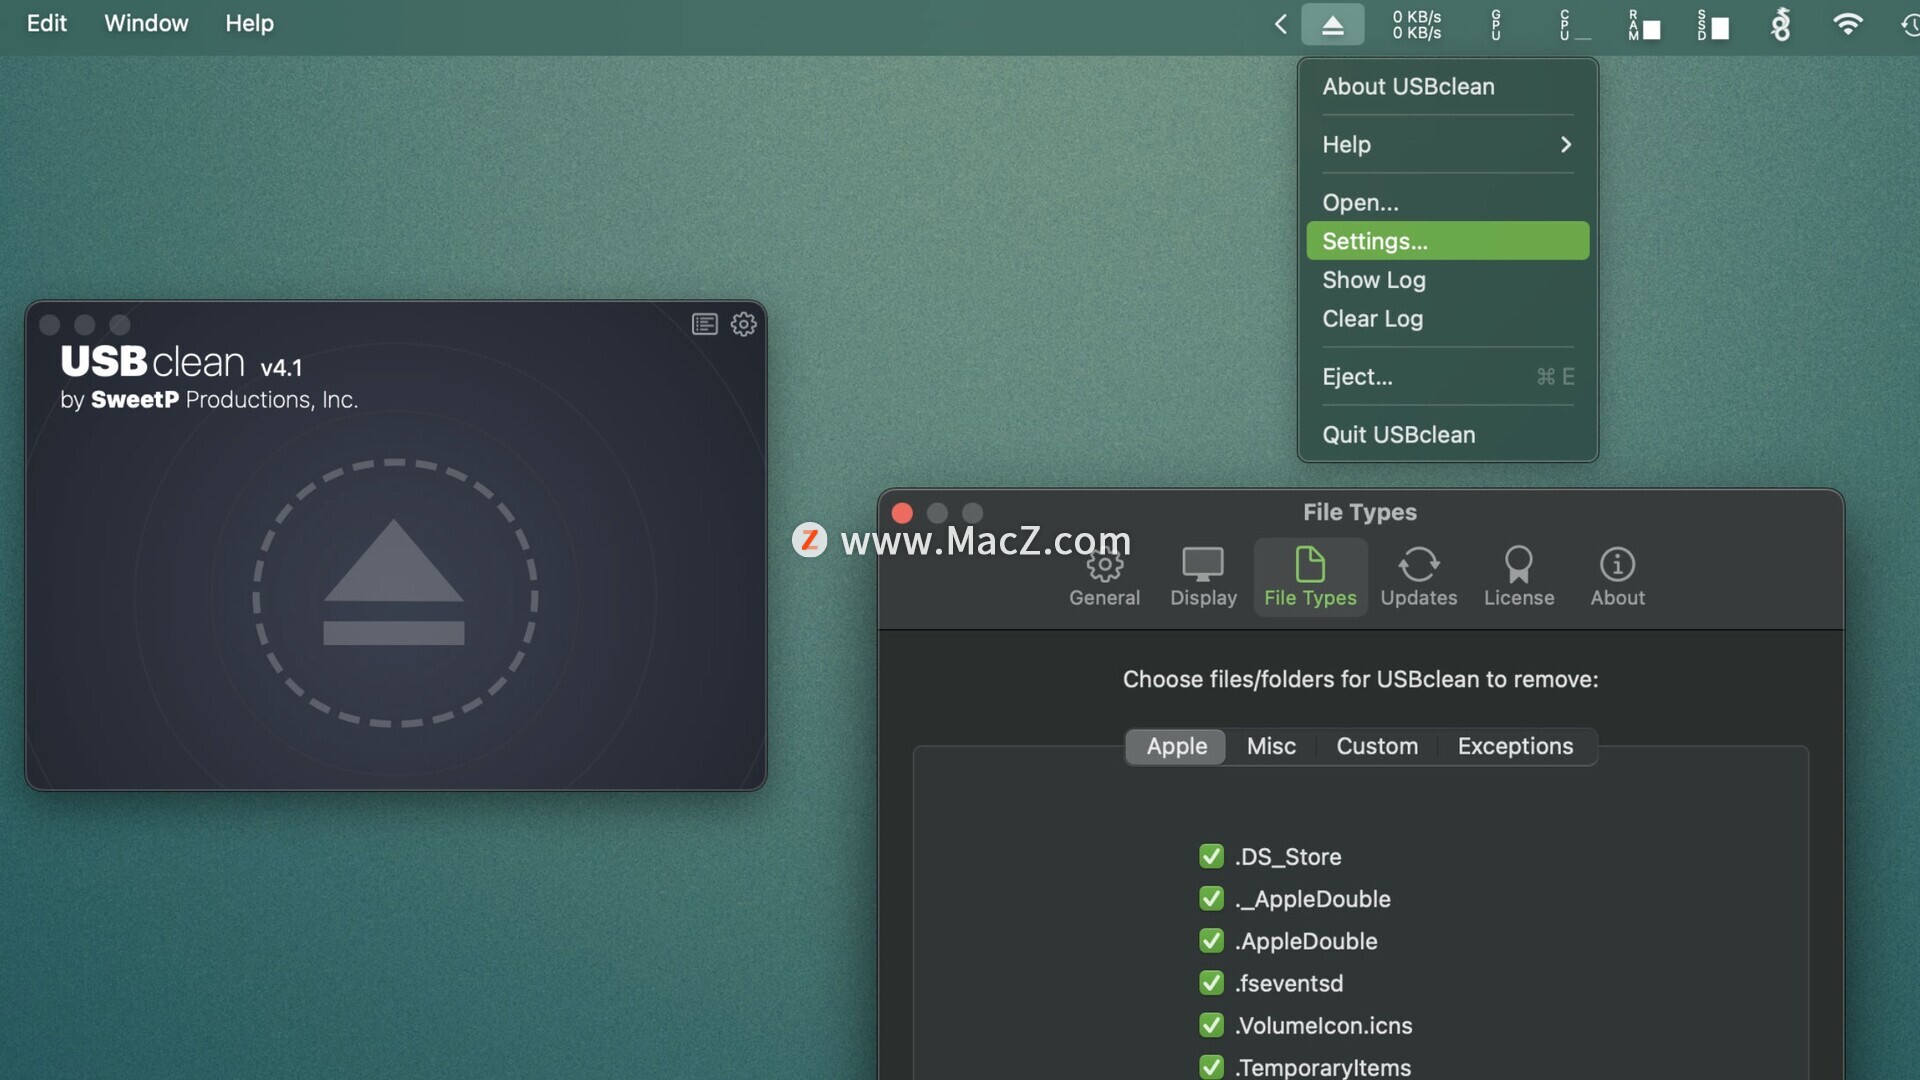Open the Help menu in menu bar
This screenshot has width=1920, height=1080.
click(249, 23)
